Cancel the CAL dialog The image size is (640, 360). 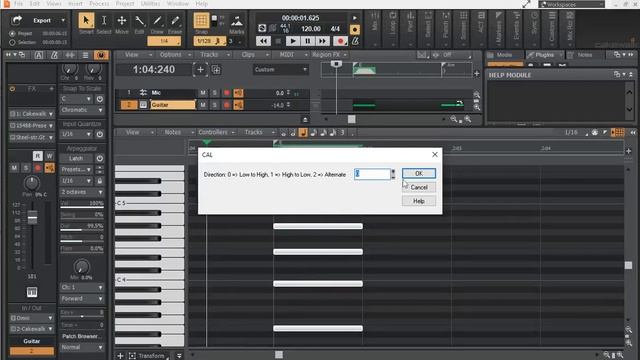[x=418, y=187]
